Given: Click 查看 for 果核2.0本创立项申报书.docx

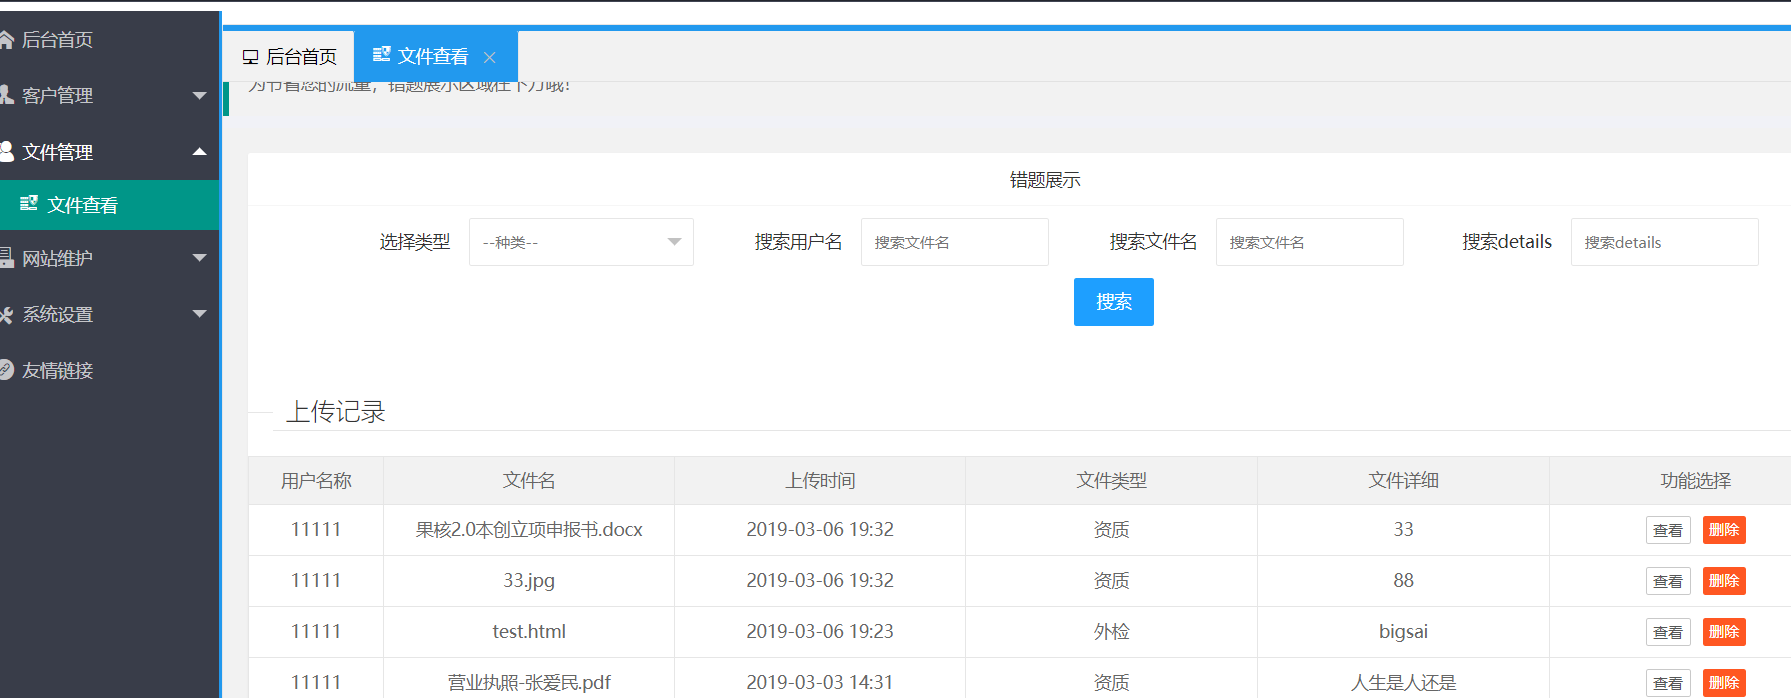Looking at the screenshot, I should pyautogui.click(x=1667, y=530).
